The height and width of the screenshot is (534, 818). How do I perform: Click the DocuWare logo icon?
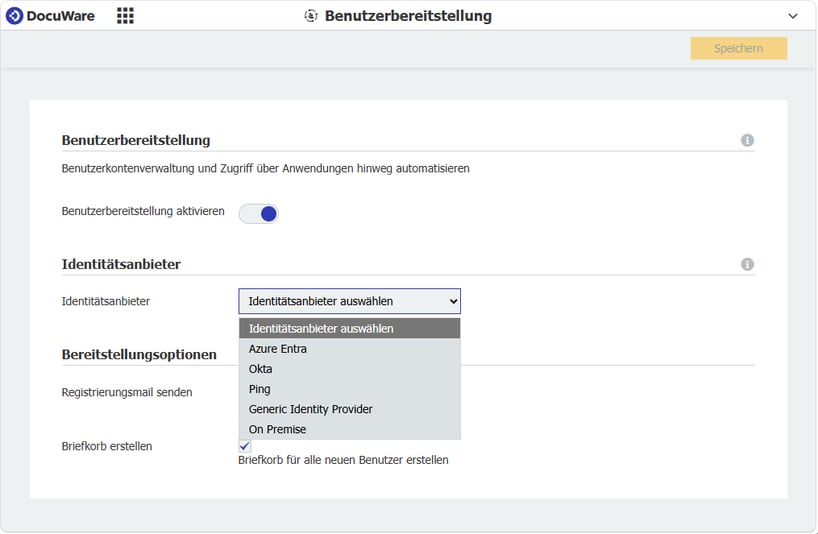coord(14,16)
